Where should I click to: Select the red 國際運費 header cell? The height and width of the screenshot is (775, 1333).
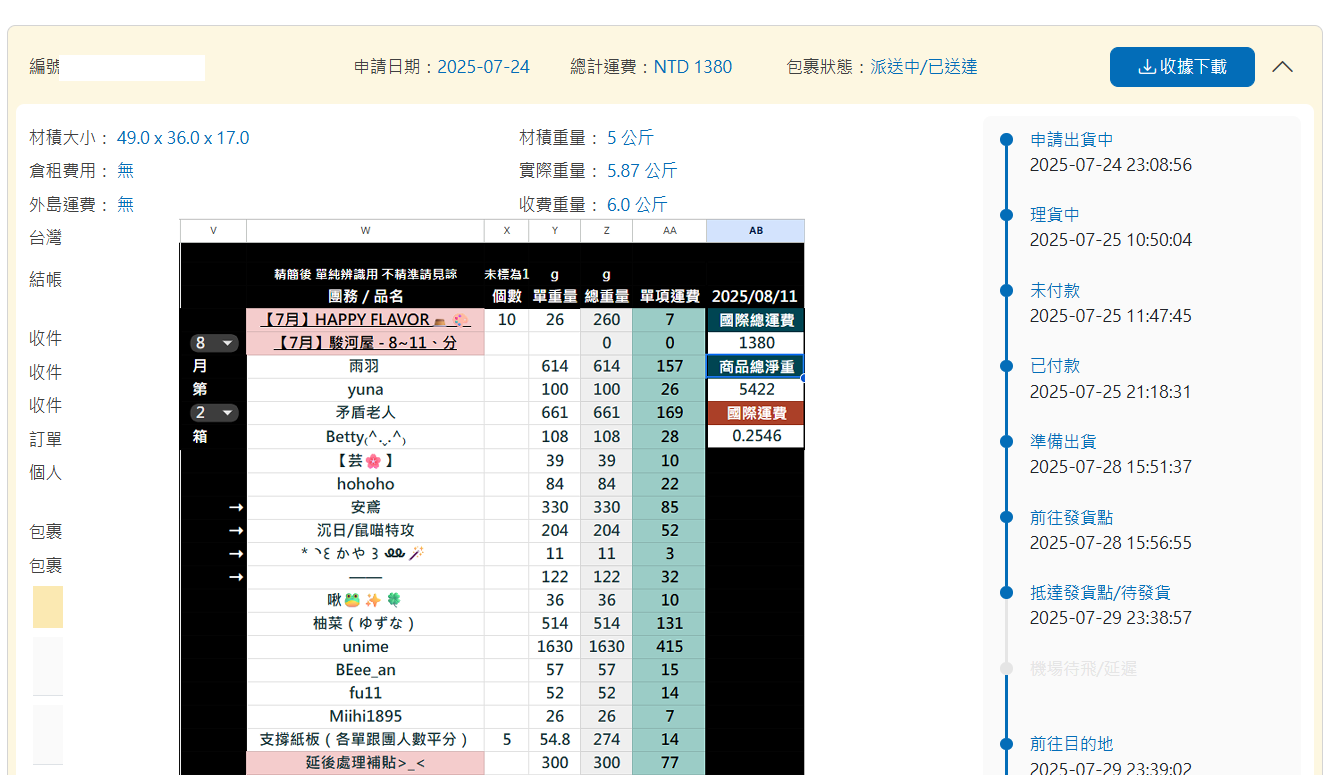(x=756, y=413)
